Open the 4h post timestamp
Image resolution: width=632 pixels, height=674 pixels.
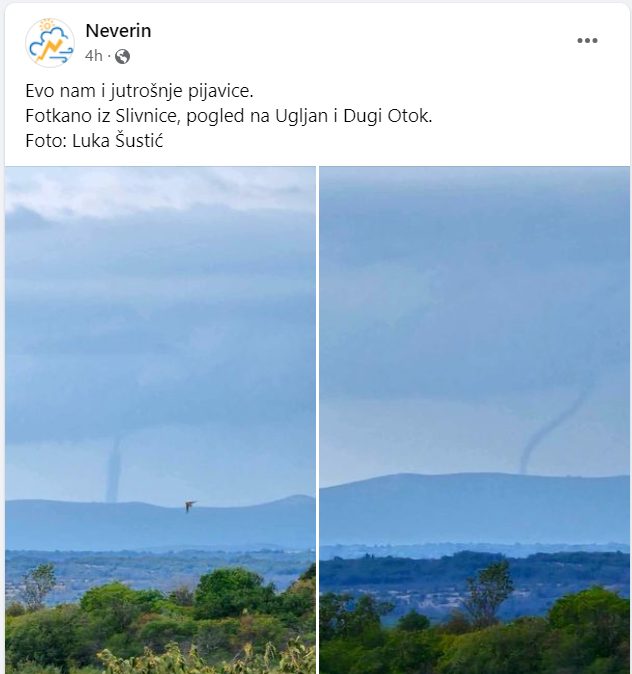click(94, 56)
